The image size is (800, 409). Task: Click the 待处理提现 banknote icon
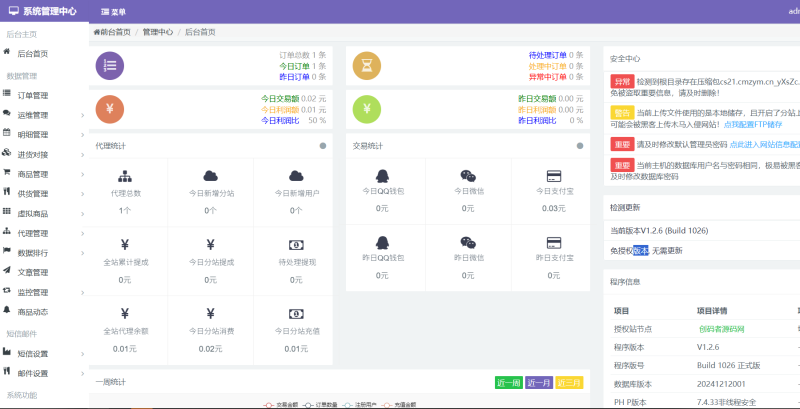pos(296,245)
